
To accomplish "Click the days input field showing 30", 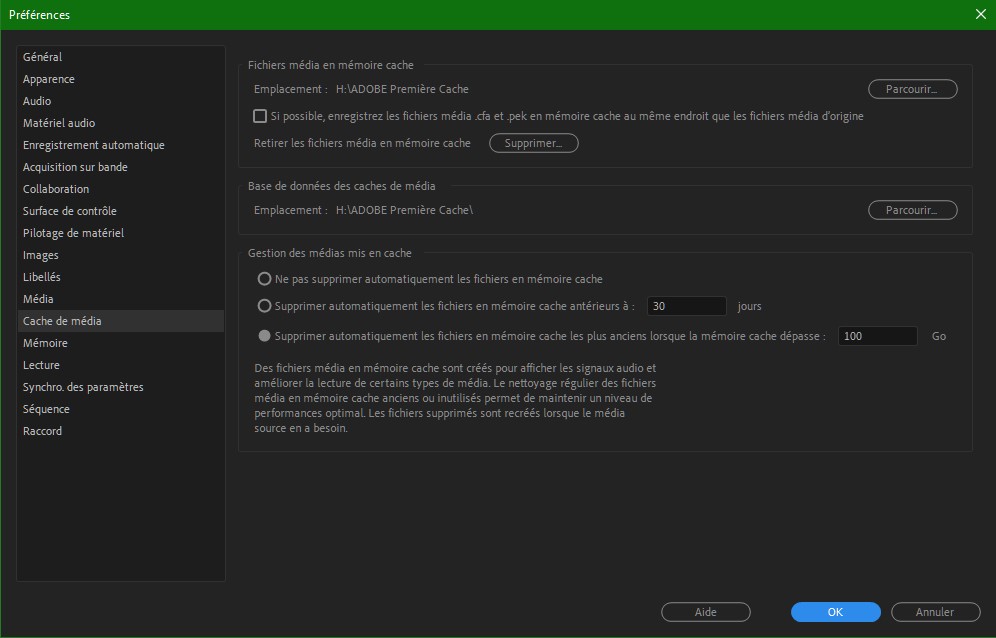I will 686,306.
